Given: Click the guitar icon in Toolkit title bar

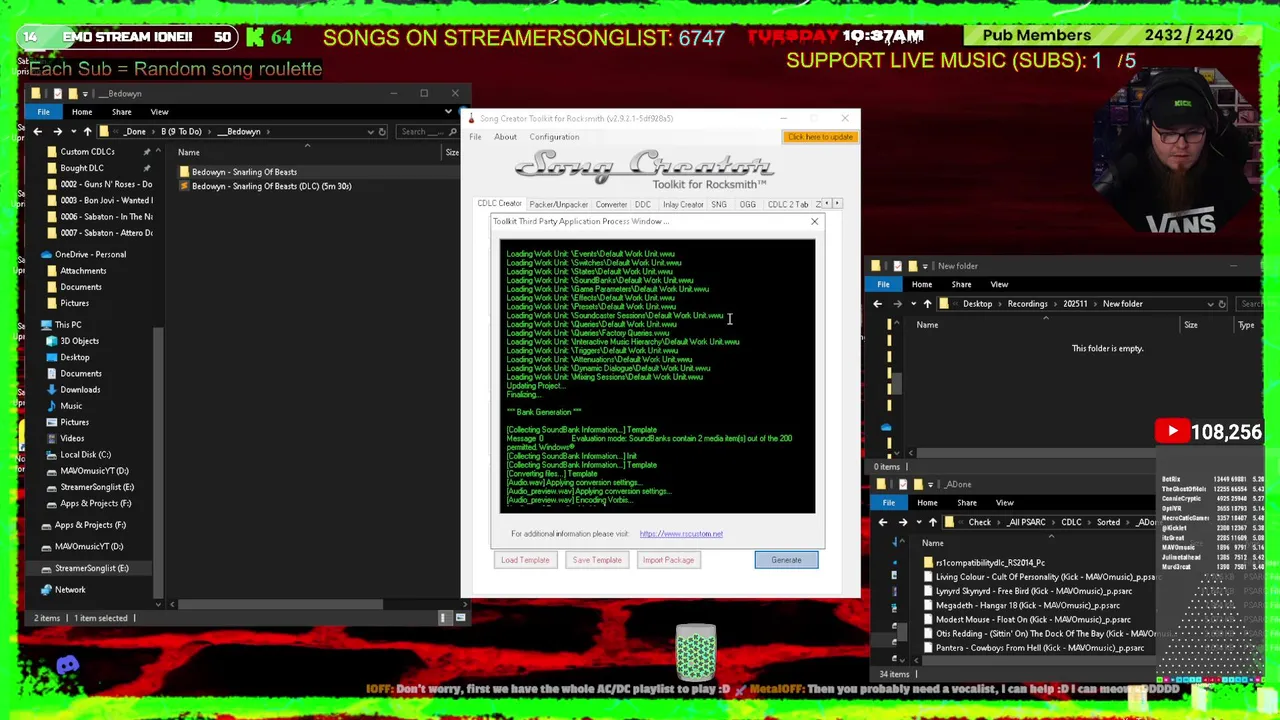Looking at the screenshot, I should (x=472, y=118).
